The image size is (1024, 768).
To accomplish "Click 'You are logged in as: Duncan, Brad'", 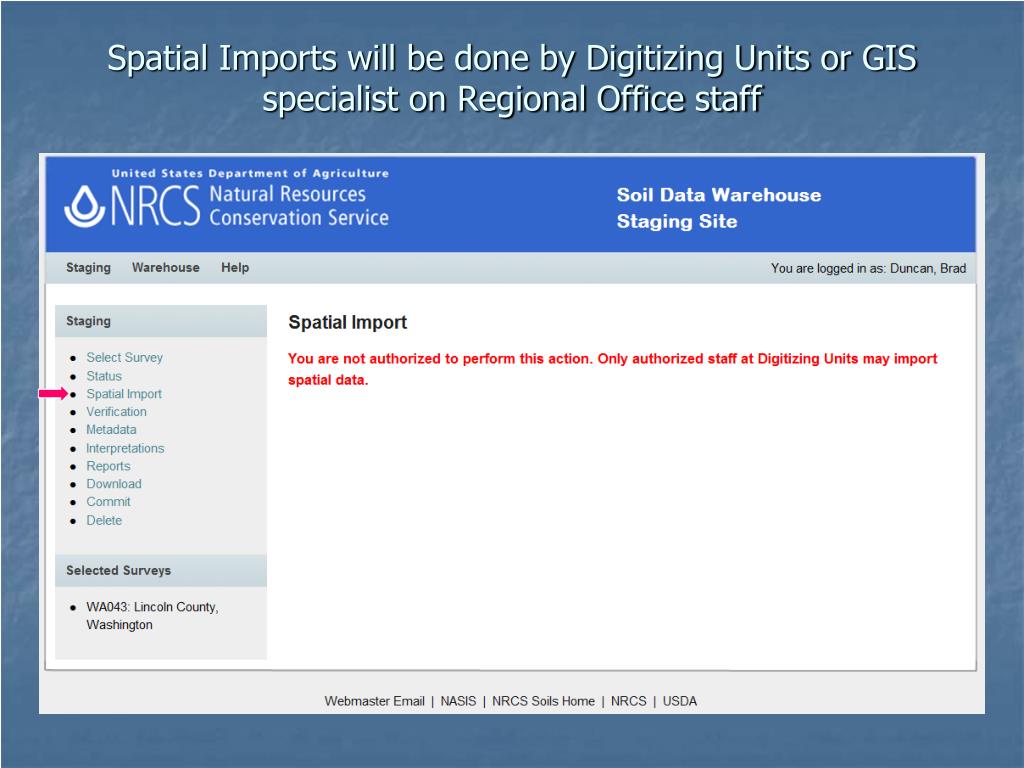I will click(x=868, y=268).
